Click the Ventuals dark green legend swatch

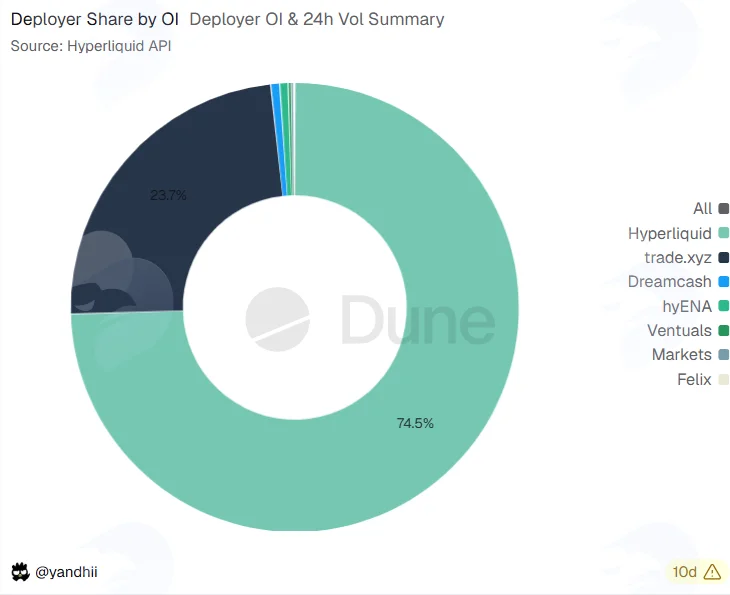point(723,331)
